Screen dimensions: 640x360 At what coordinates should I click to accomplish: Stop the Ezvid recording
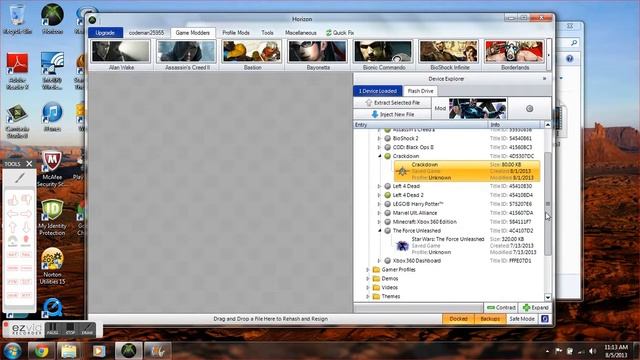(70, 329)
